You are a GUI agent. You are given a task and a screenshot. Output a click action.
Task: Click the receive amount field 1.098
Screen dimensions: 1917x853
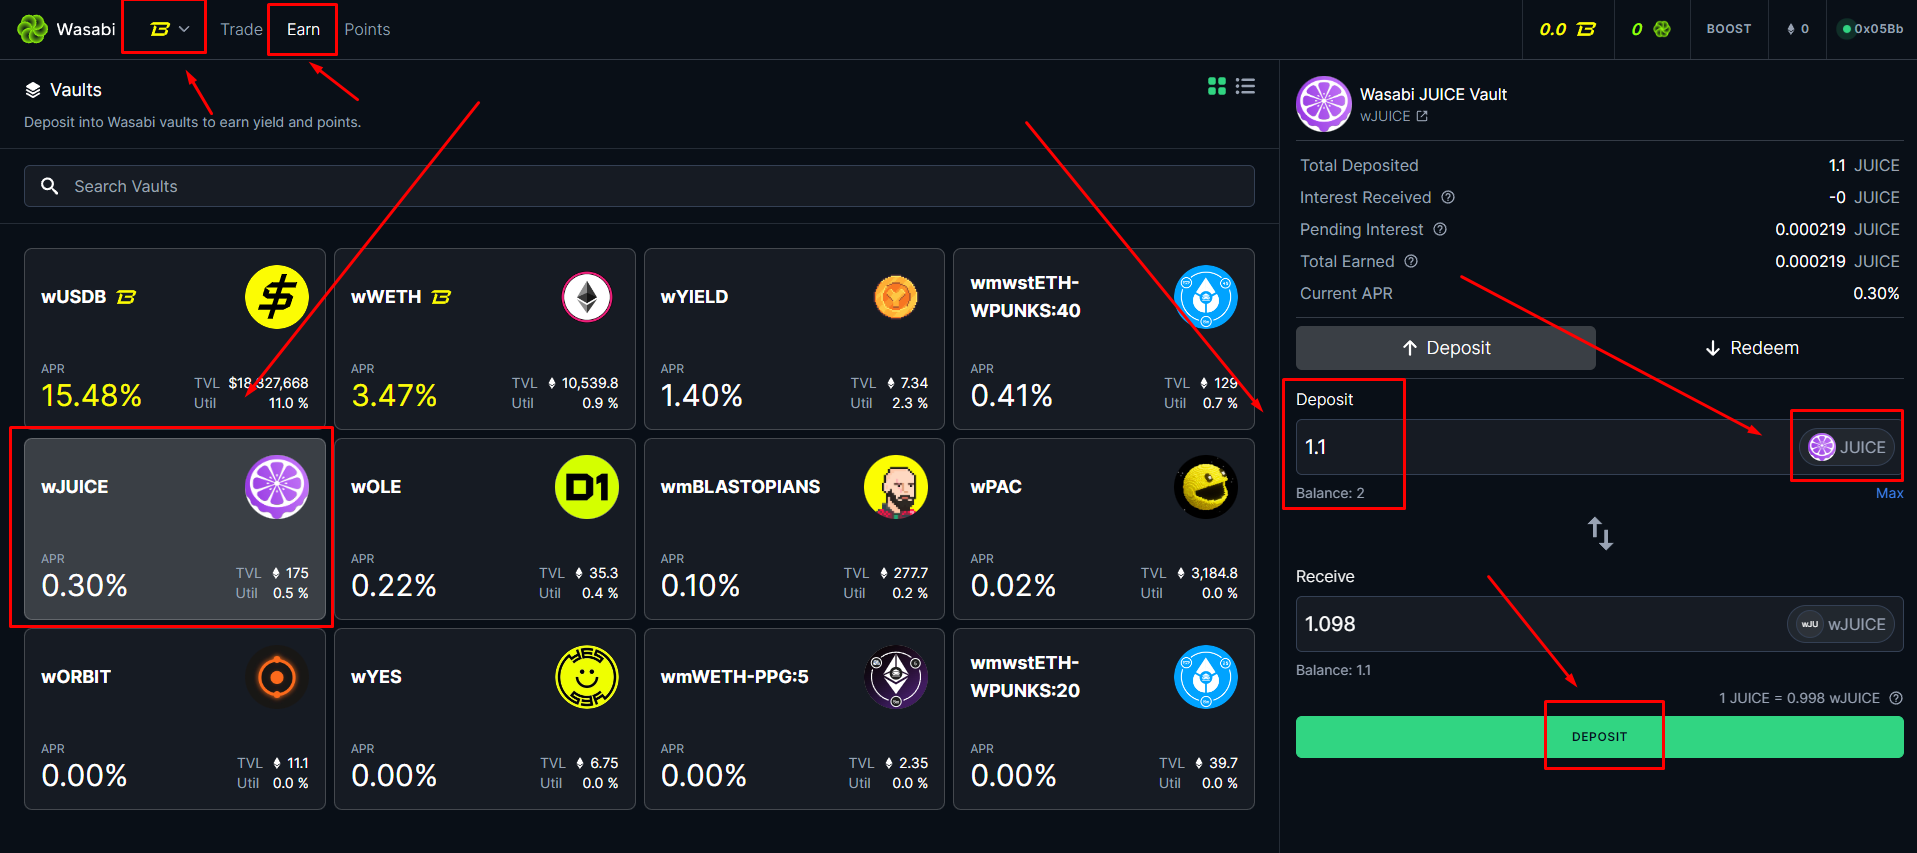1540,624
